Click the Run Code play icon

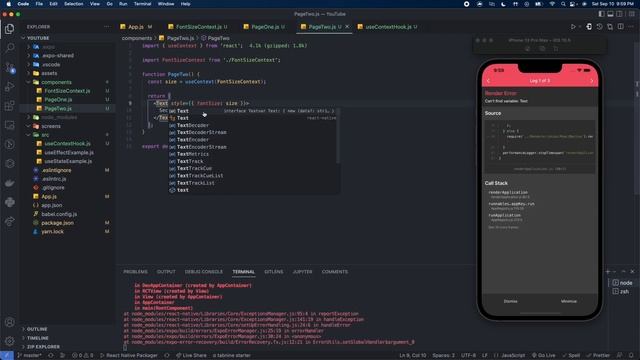pos(573,27)
